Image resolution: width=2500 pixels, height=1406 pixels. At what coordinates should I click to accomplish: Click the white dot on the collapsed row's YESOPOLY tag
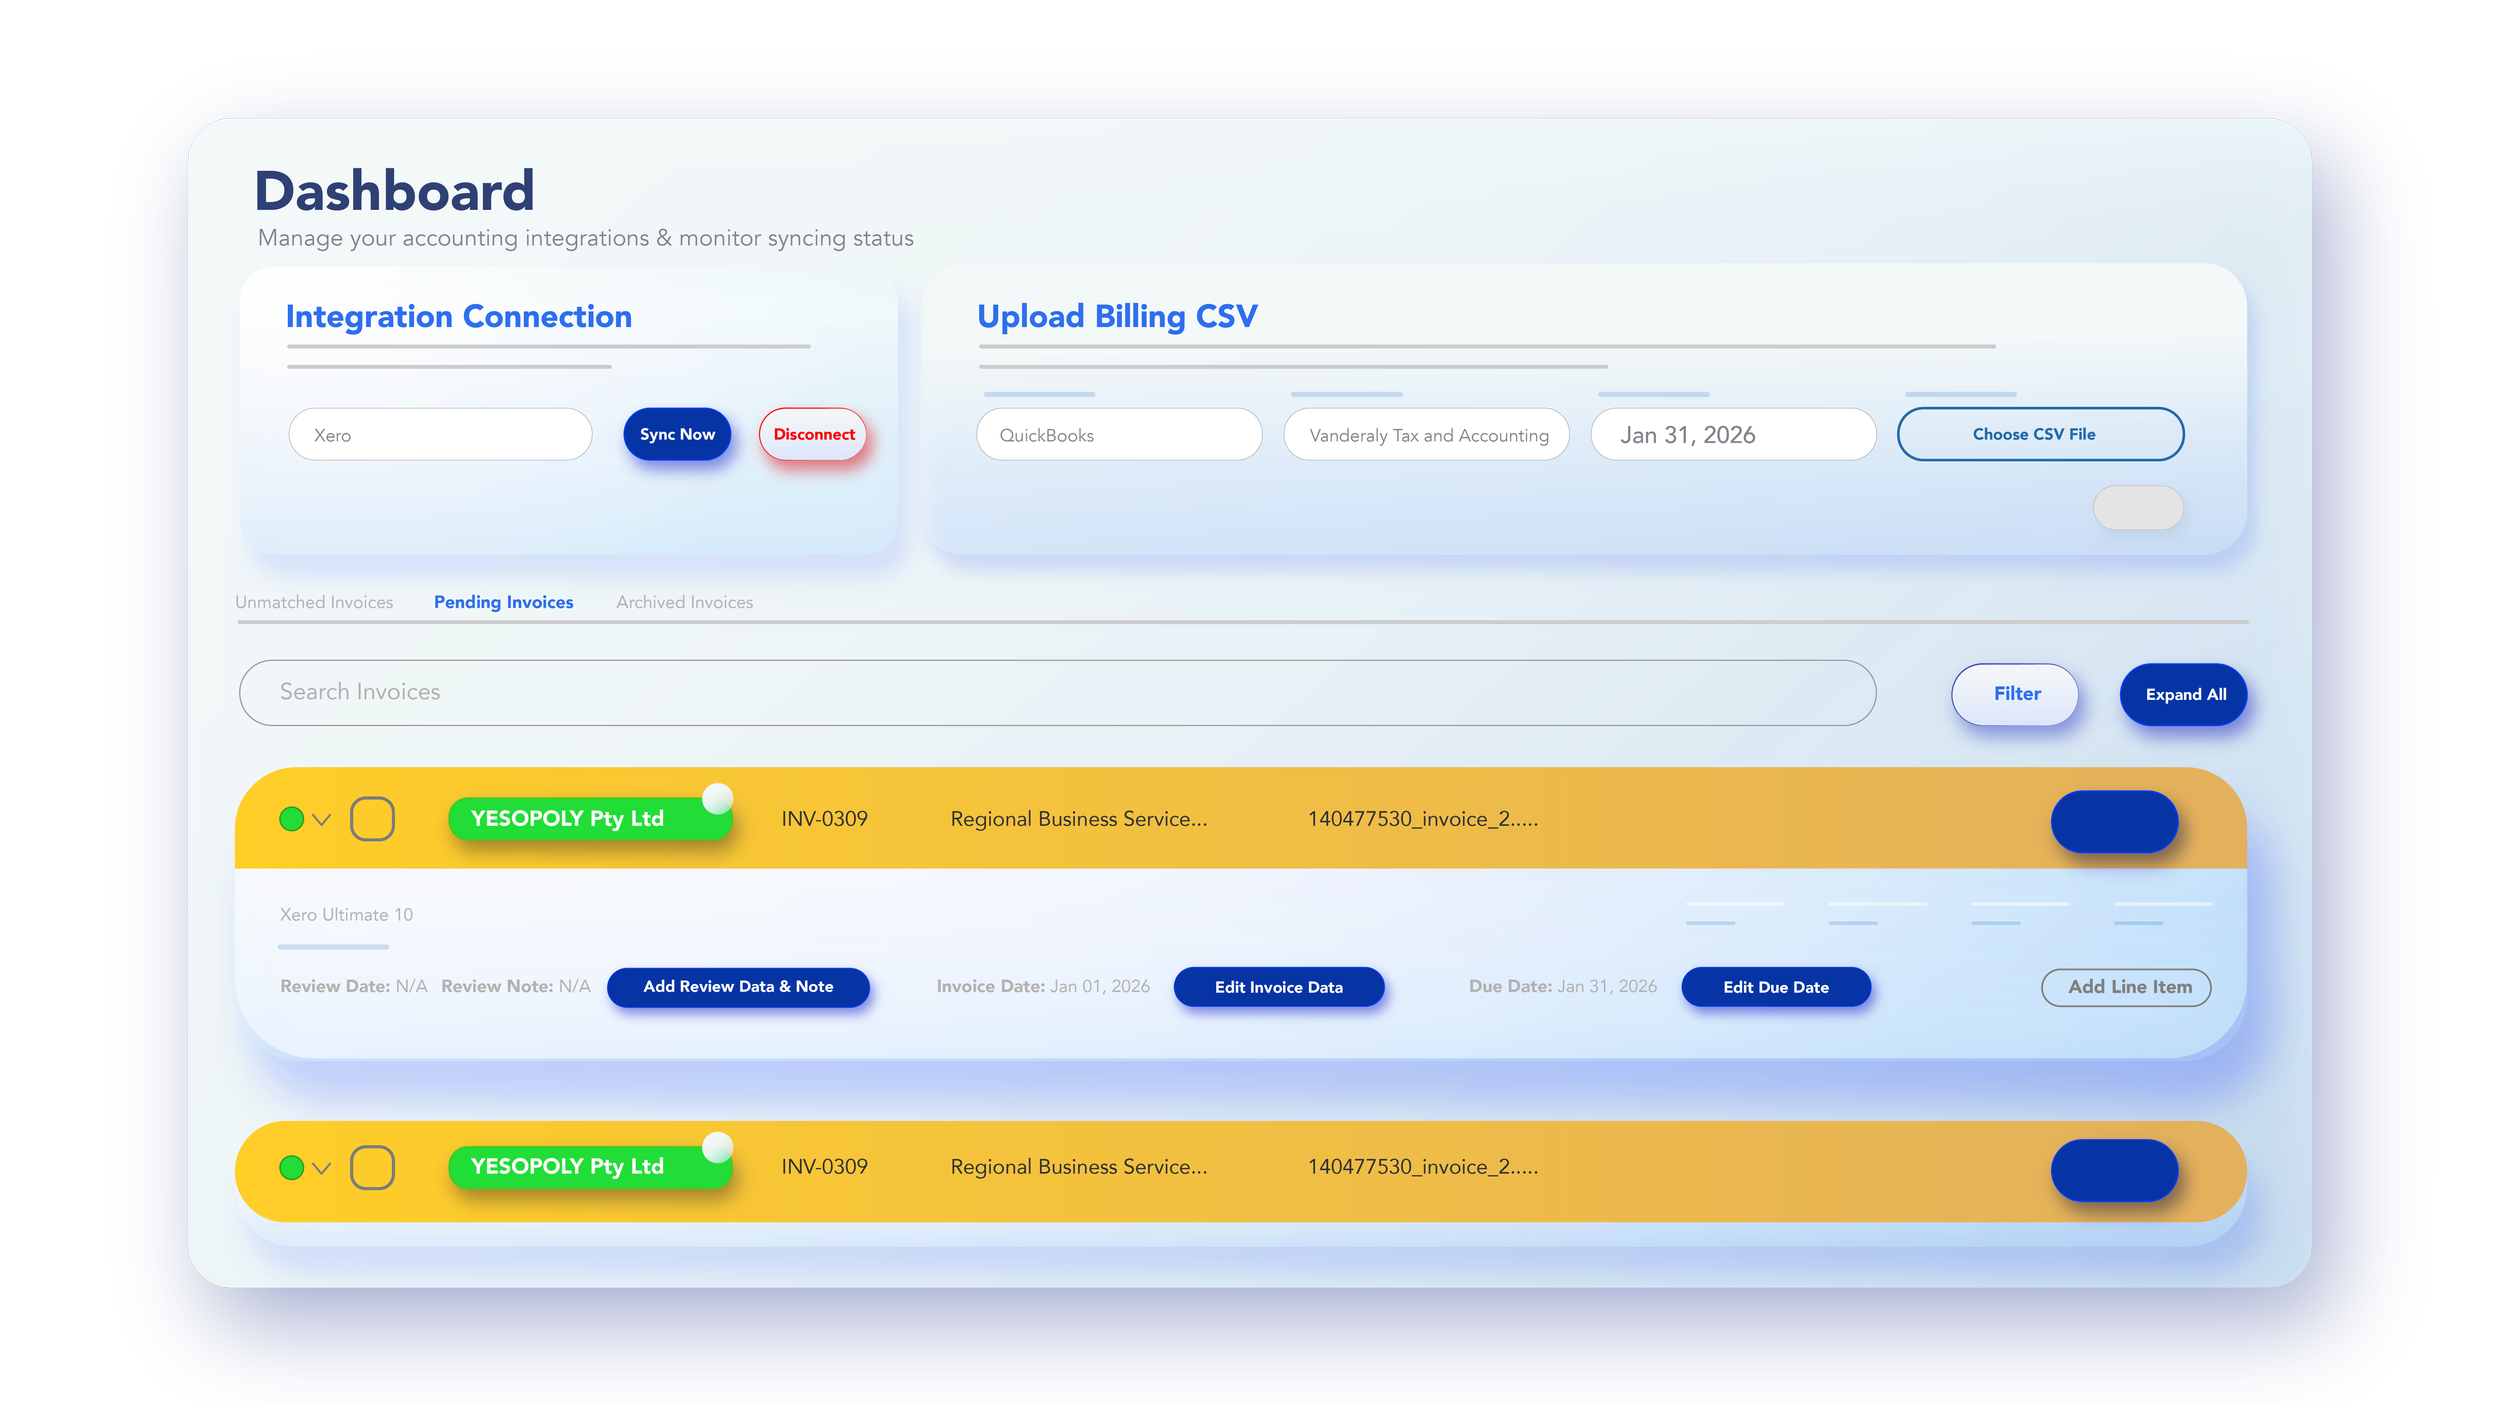(718, 1146)
